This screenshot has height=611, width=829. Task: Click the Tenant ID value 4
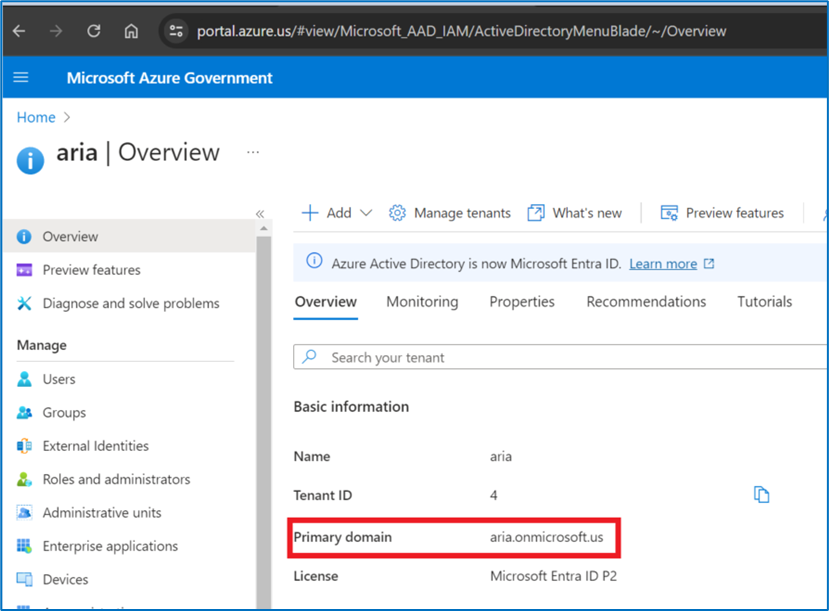[493, 495]
